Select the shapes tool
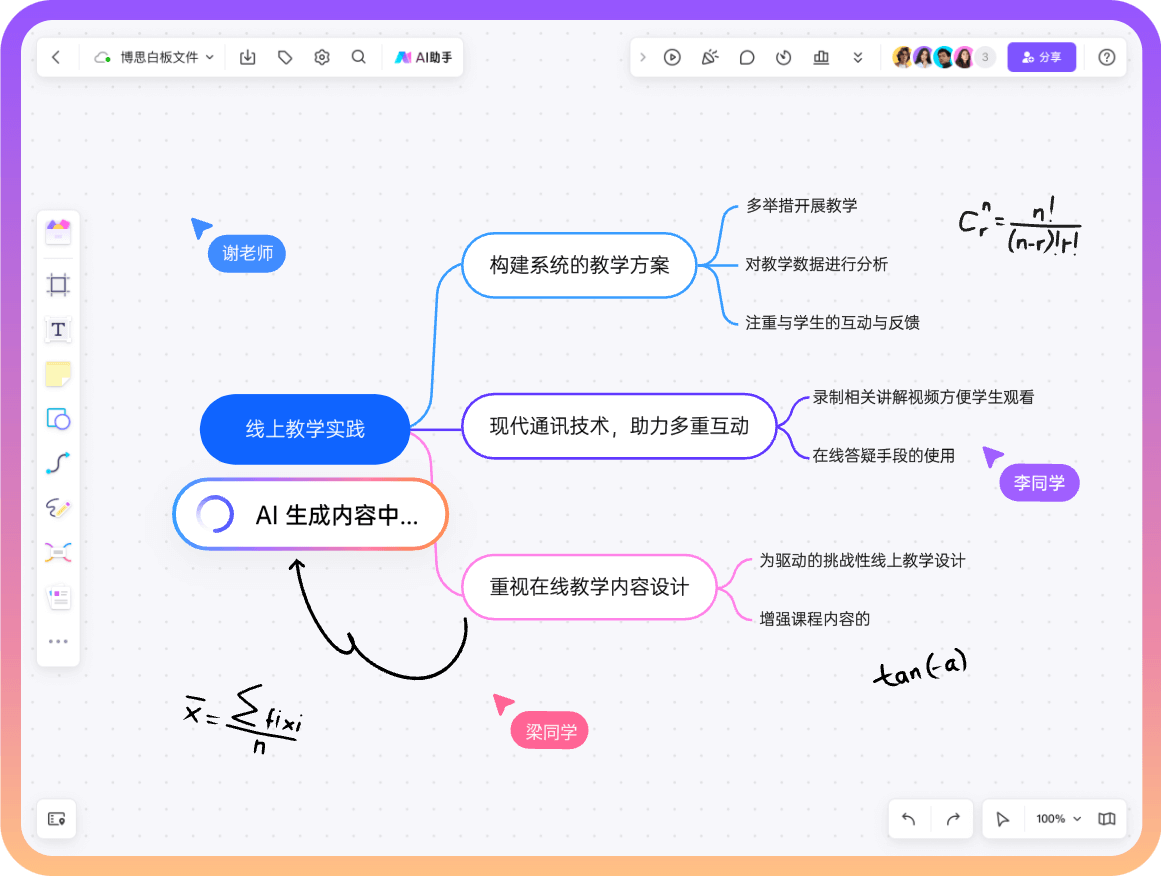The width and height of the screenshot is (1161, 876). pos(58,419)
